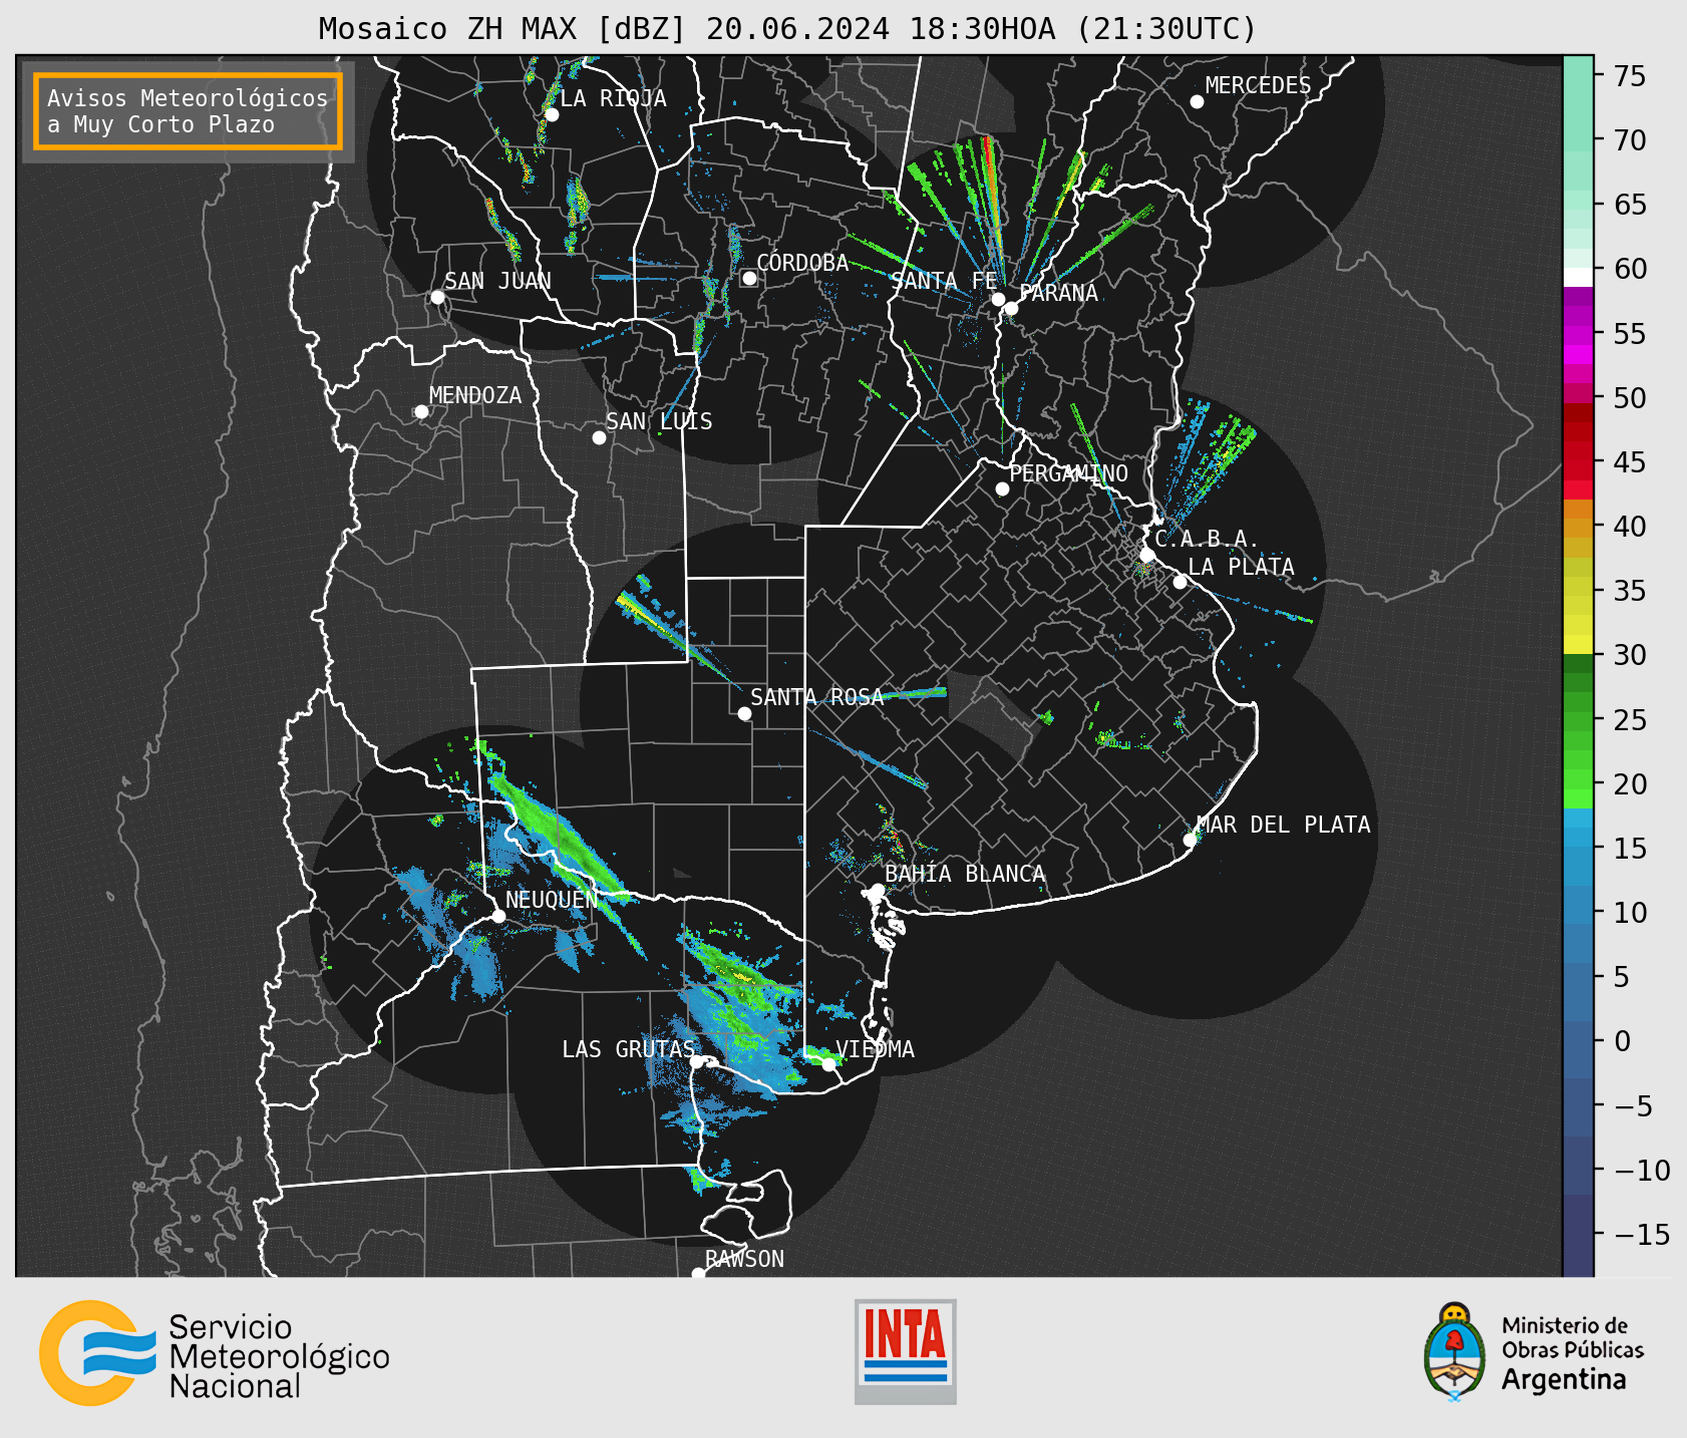Click the CÓRDOBA city marker
This screenshot has height=1438, width=1687.
pos(749,278)
